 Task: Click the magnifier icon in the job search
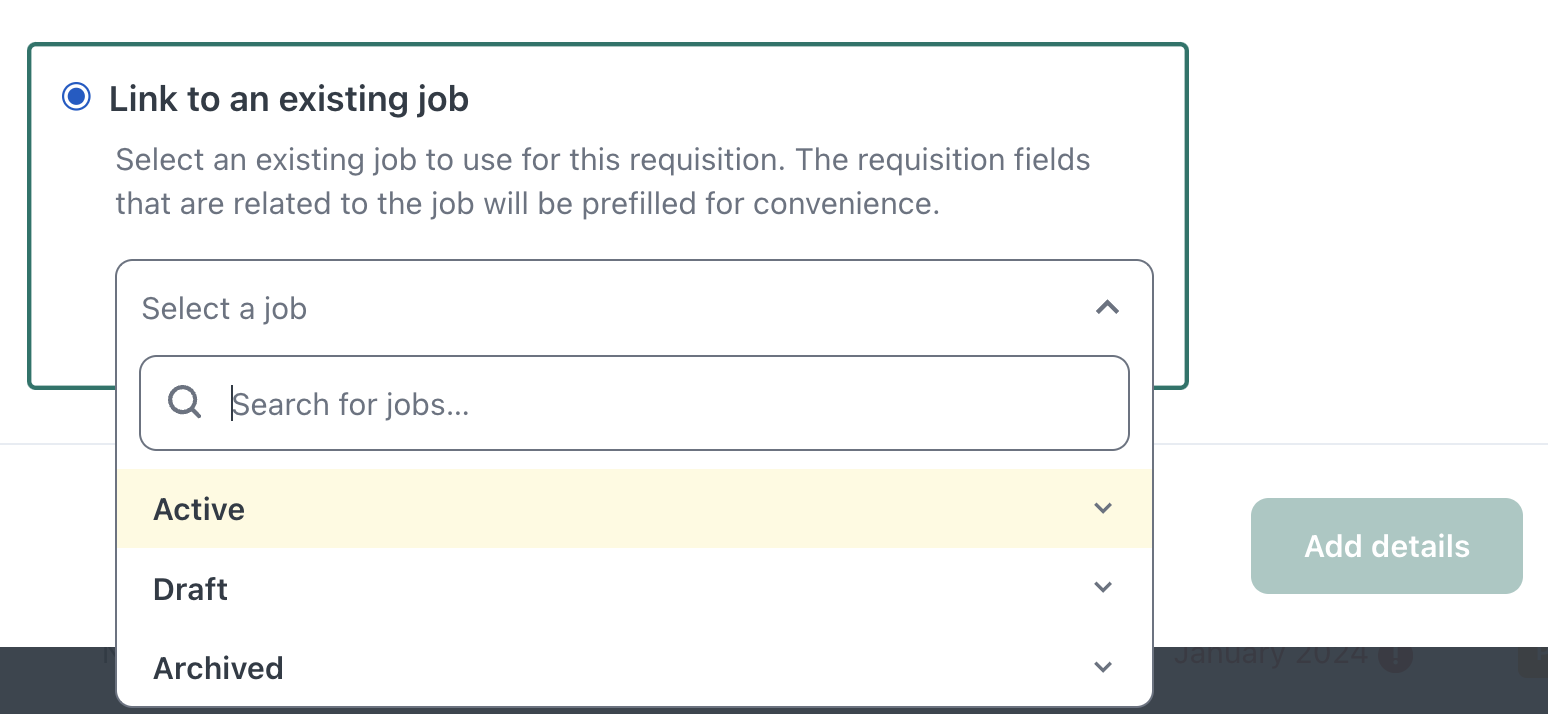185,402
